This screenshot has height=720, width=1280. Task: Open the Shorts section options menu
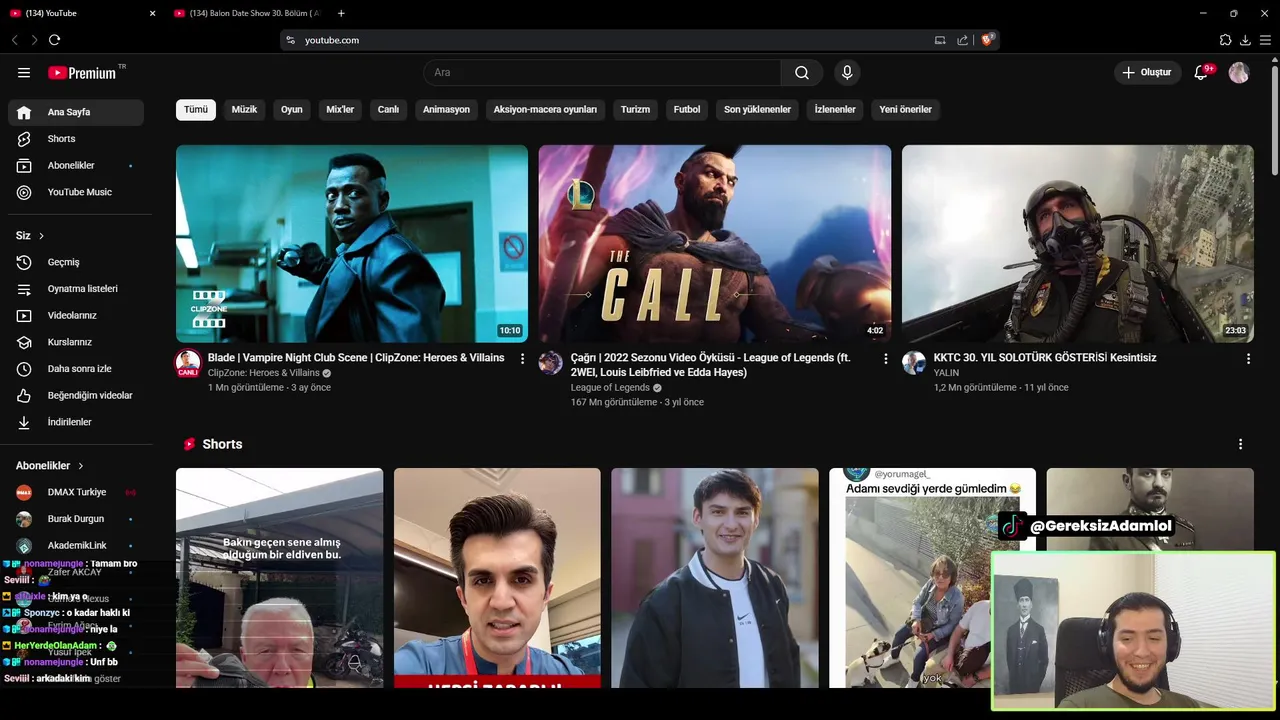(x=1240, y=444)
